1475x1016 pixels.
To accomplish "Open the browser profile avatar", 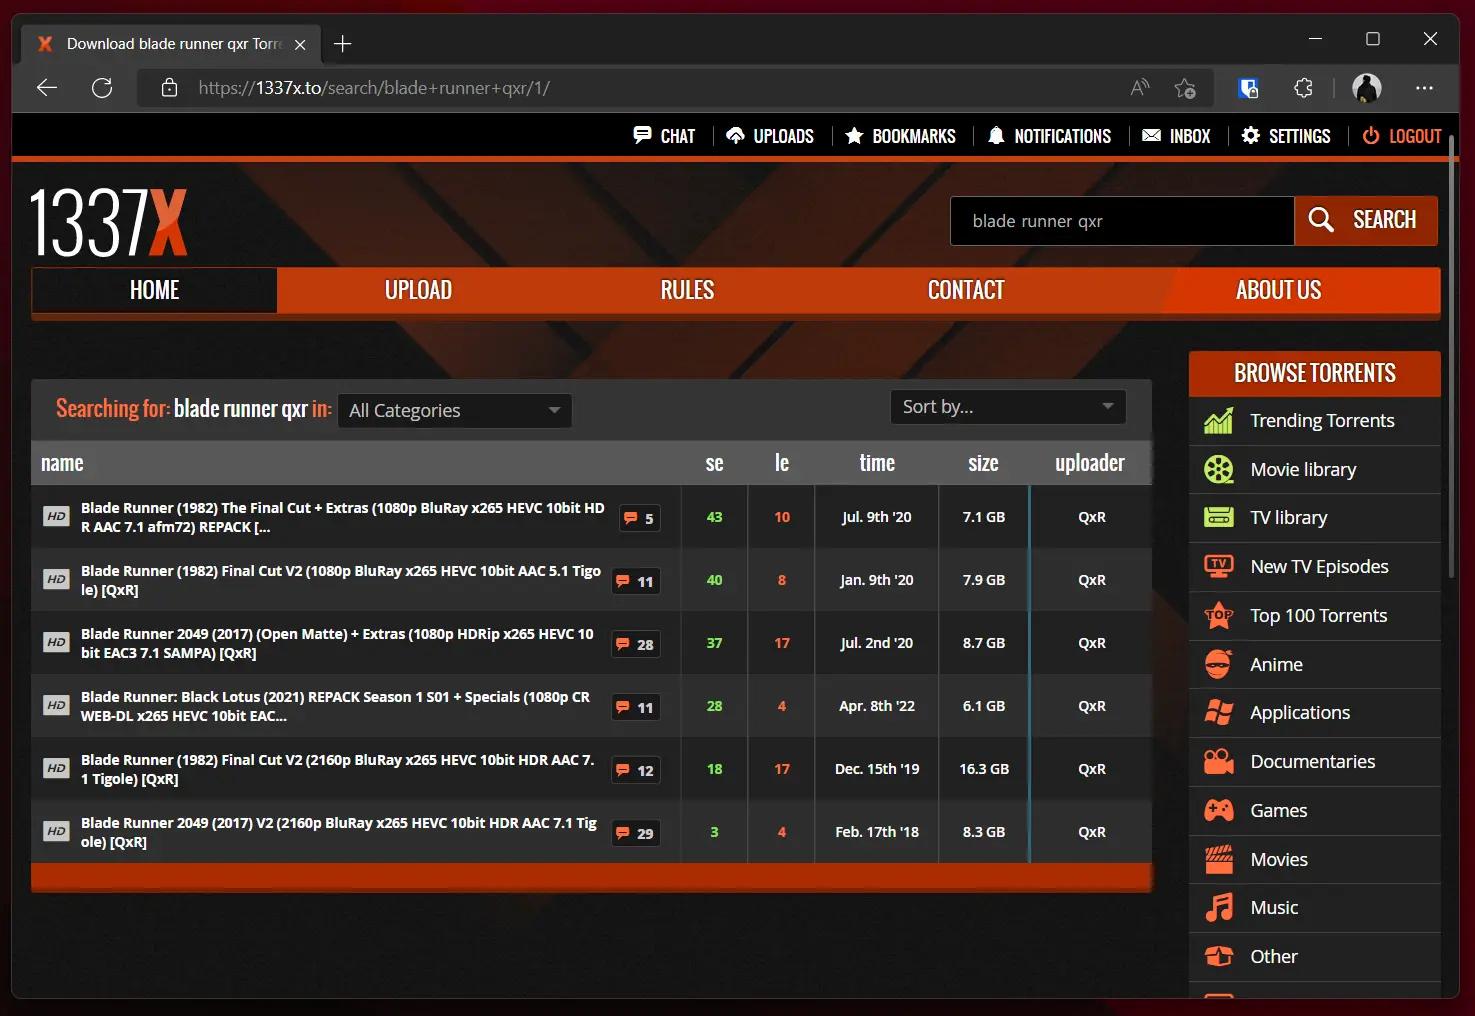I will tap(1367, 88).
